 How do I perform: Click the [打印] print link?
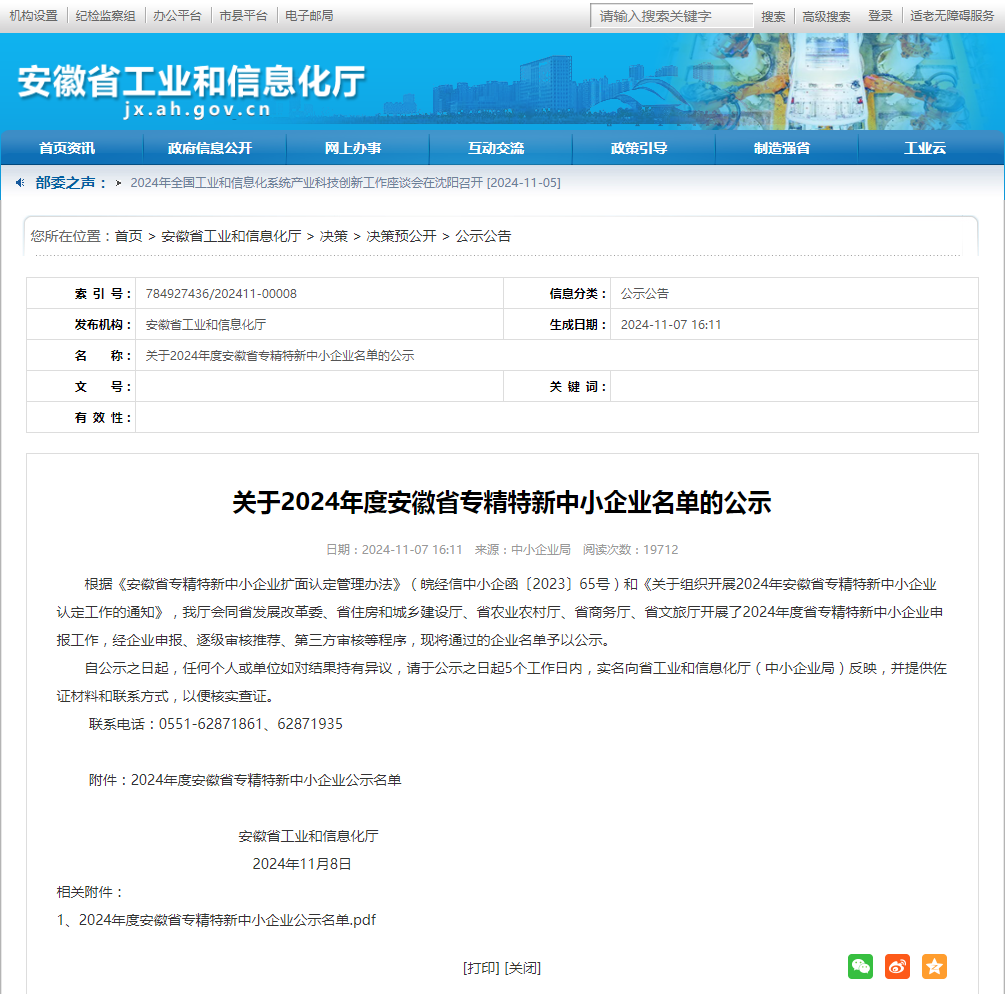point(481,968)
